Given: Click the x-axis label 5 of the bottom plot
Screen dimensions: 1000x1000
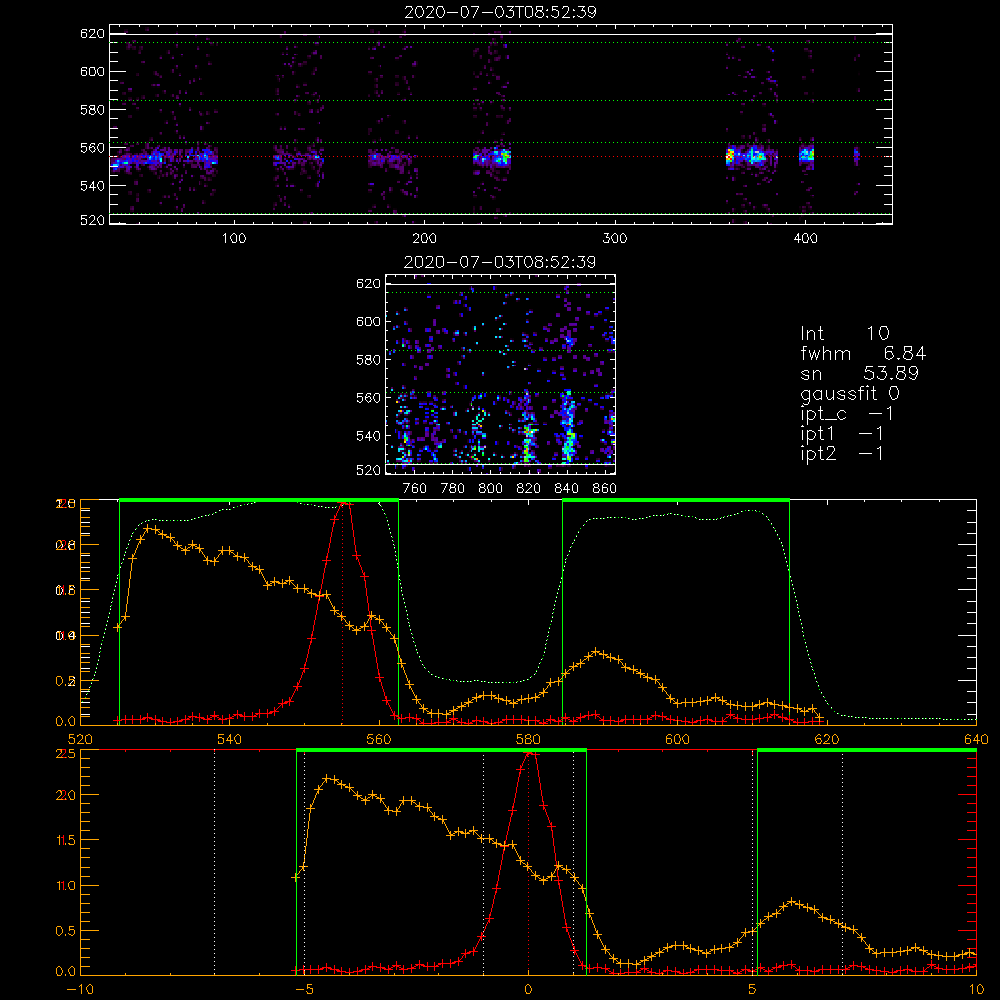Looking at the screenshot, I should [x=753, y=990].
